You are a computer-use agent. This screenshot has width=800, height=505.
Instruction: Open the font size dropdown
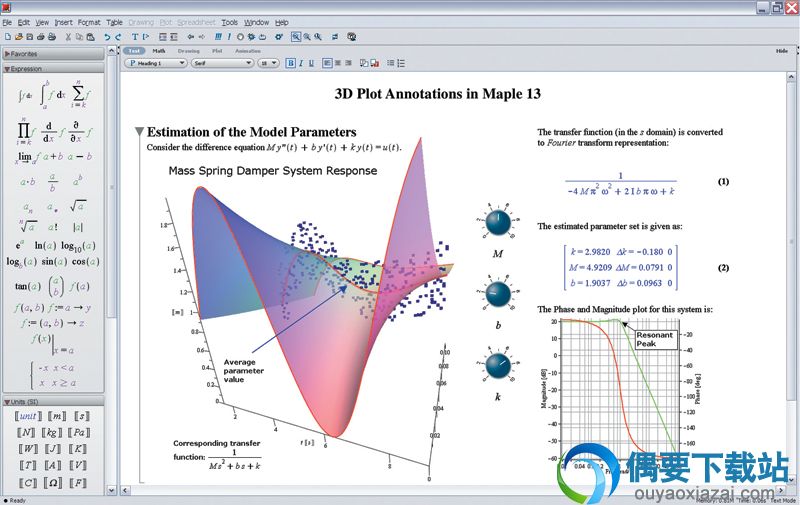point(268,63)
